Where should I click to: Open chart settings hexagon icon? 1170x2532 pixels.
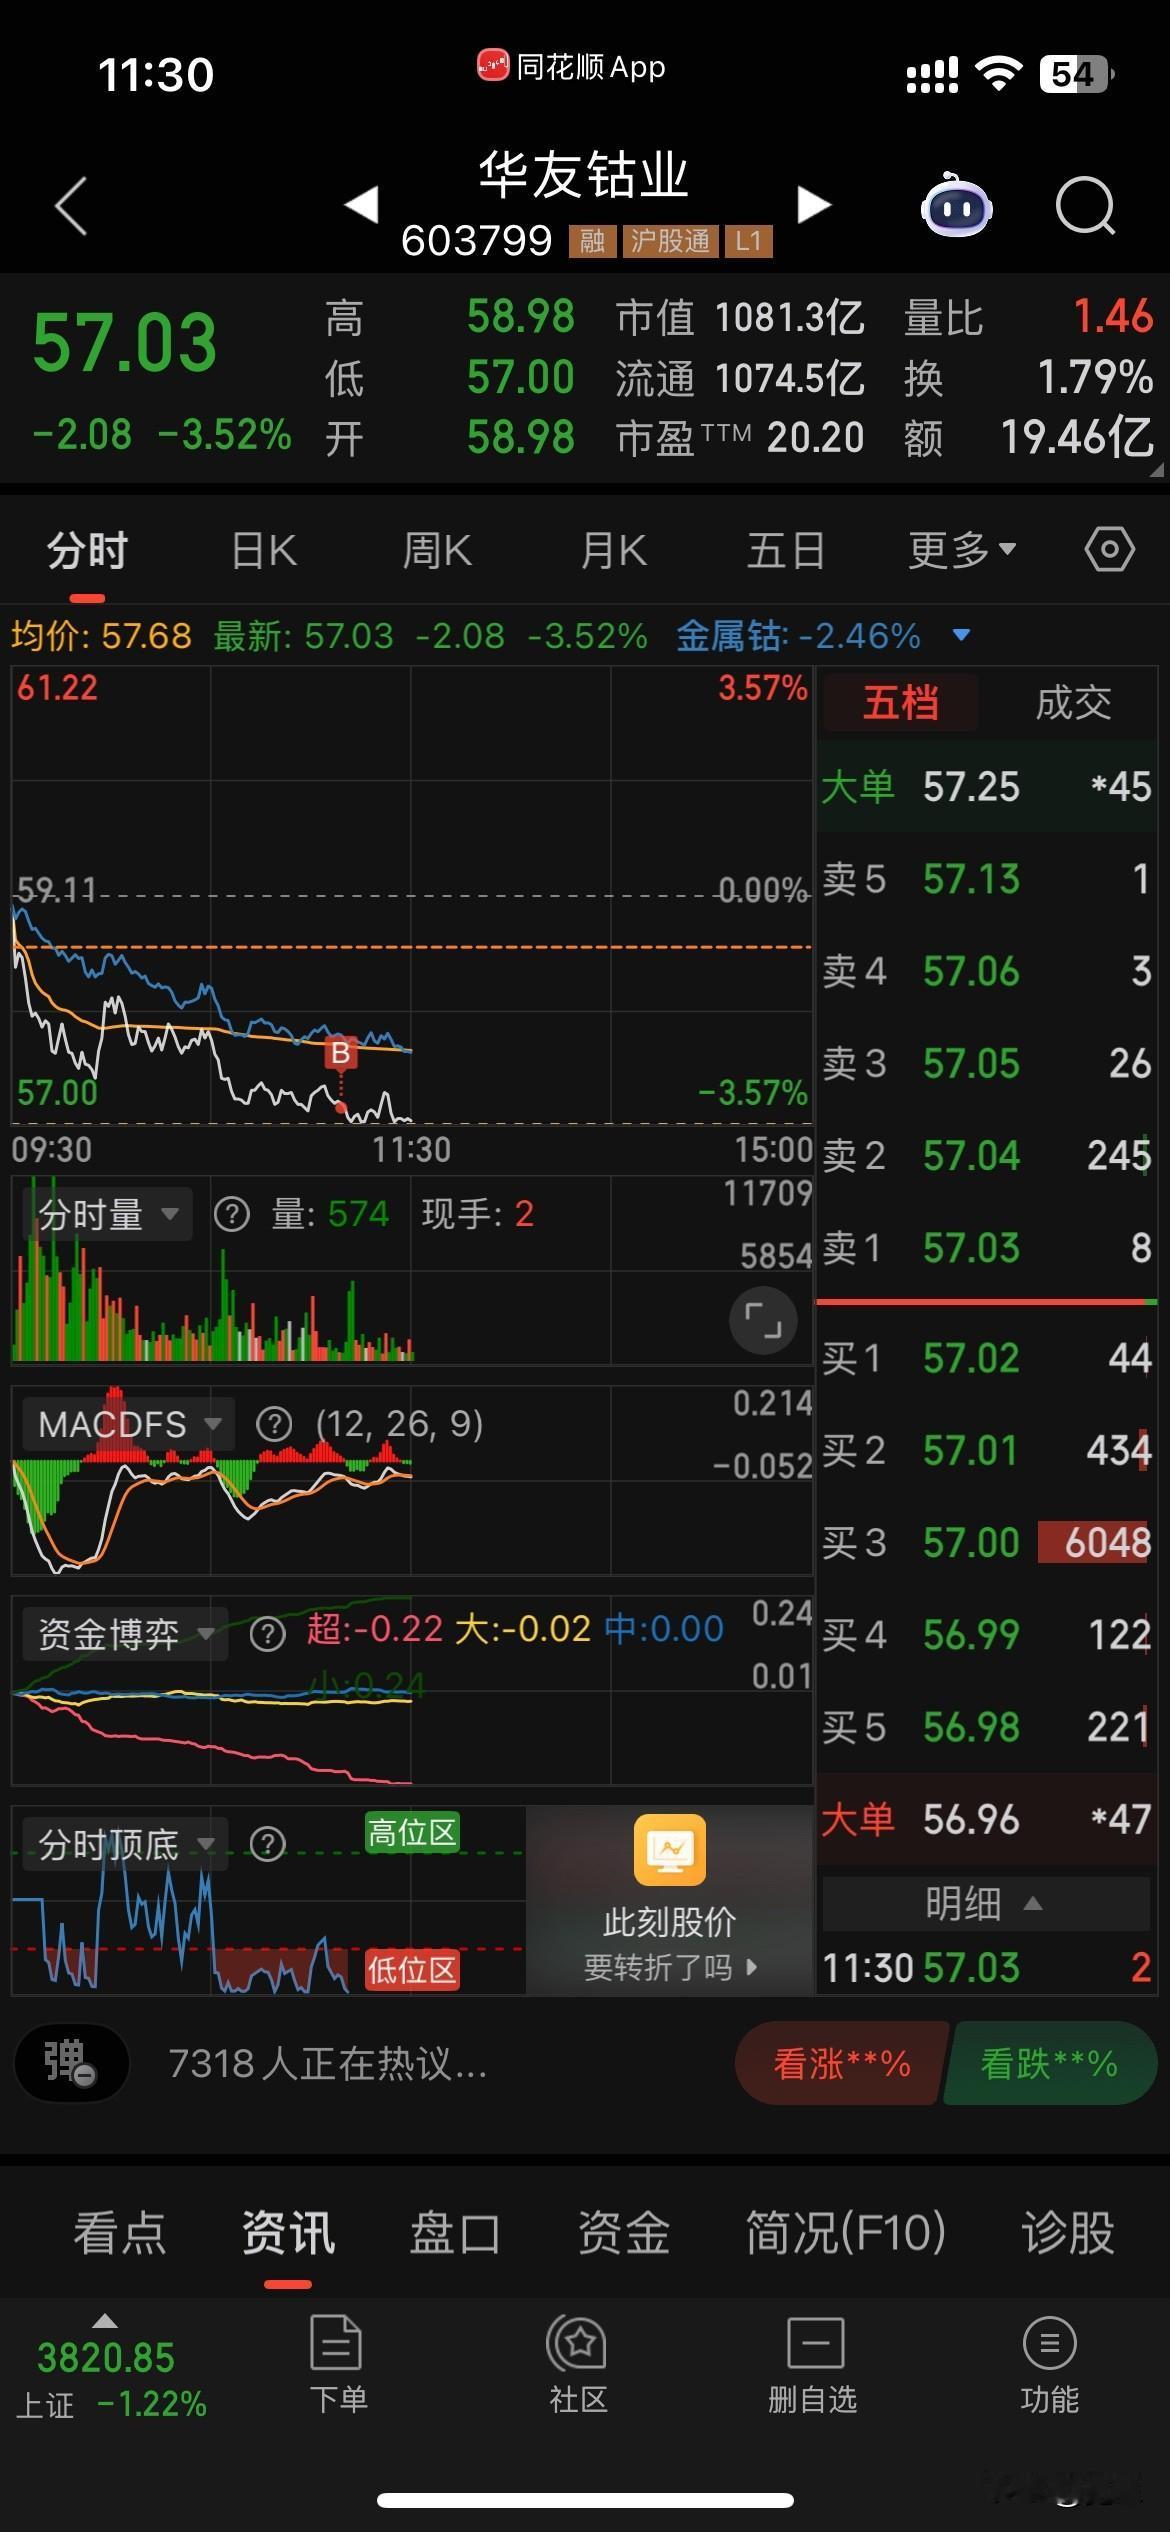pos(1109,550)
